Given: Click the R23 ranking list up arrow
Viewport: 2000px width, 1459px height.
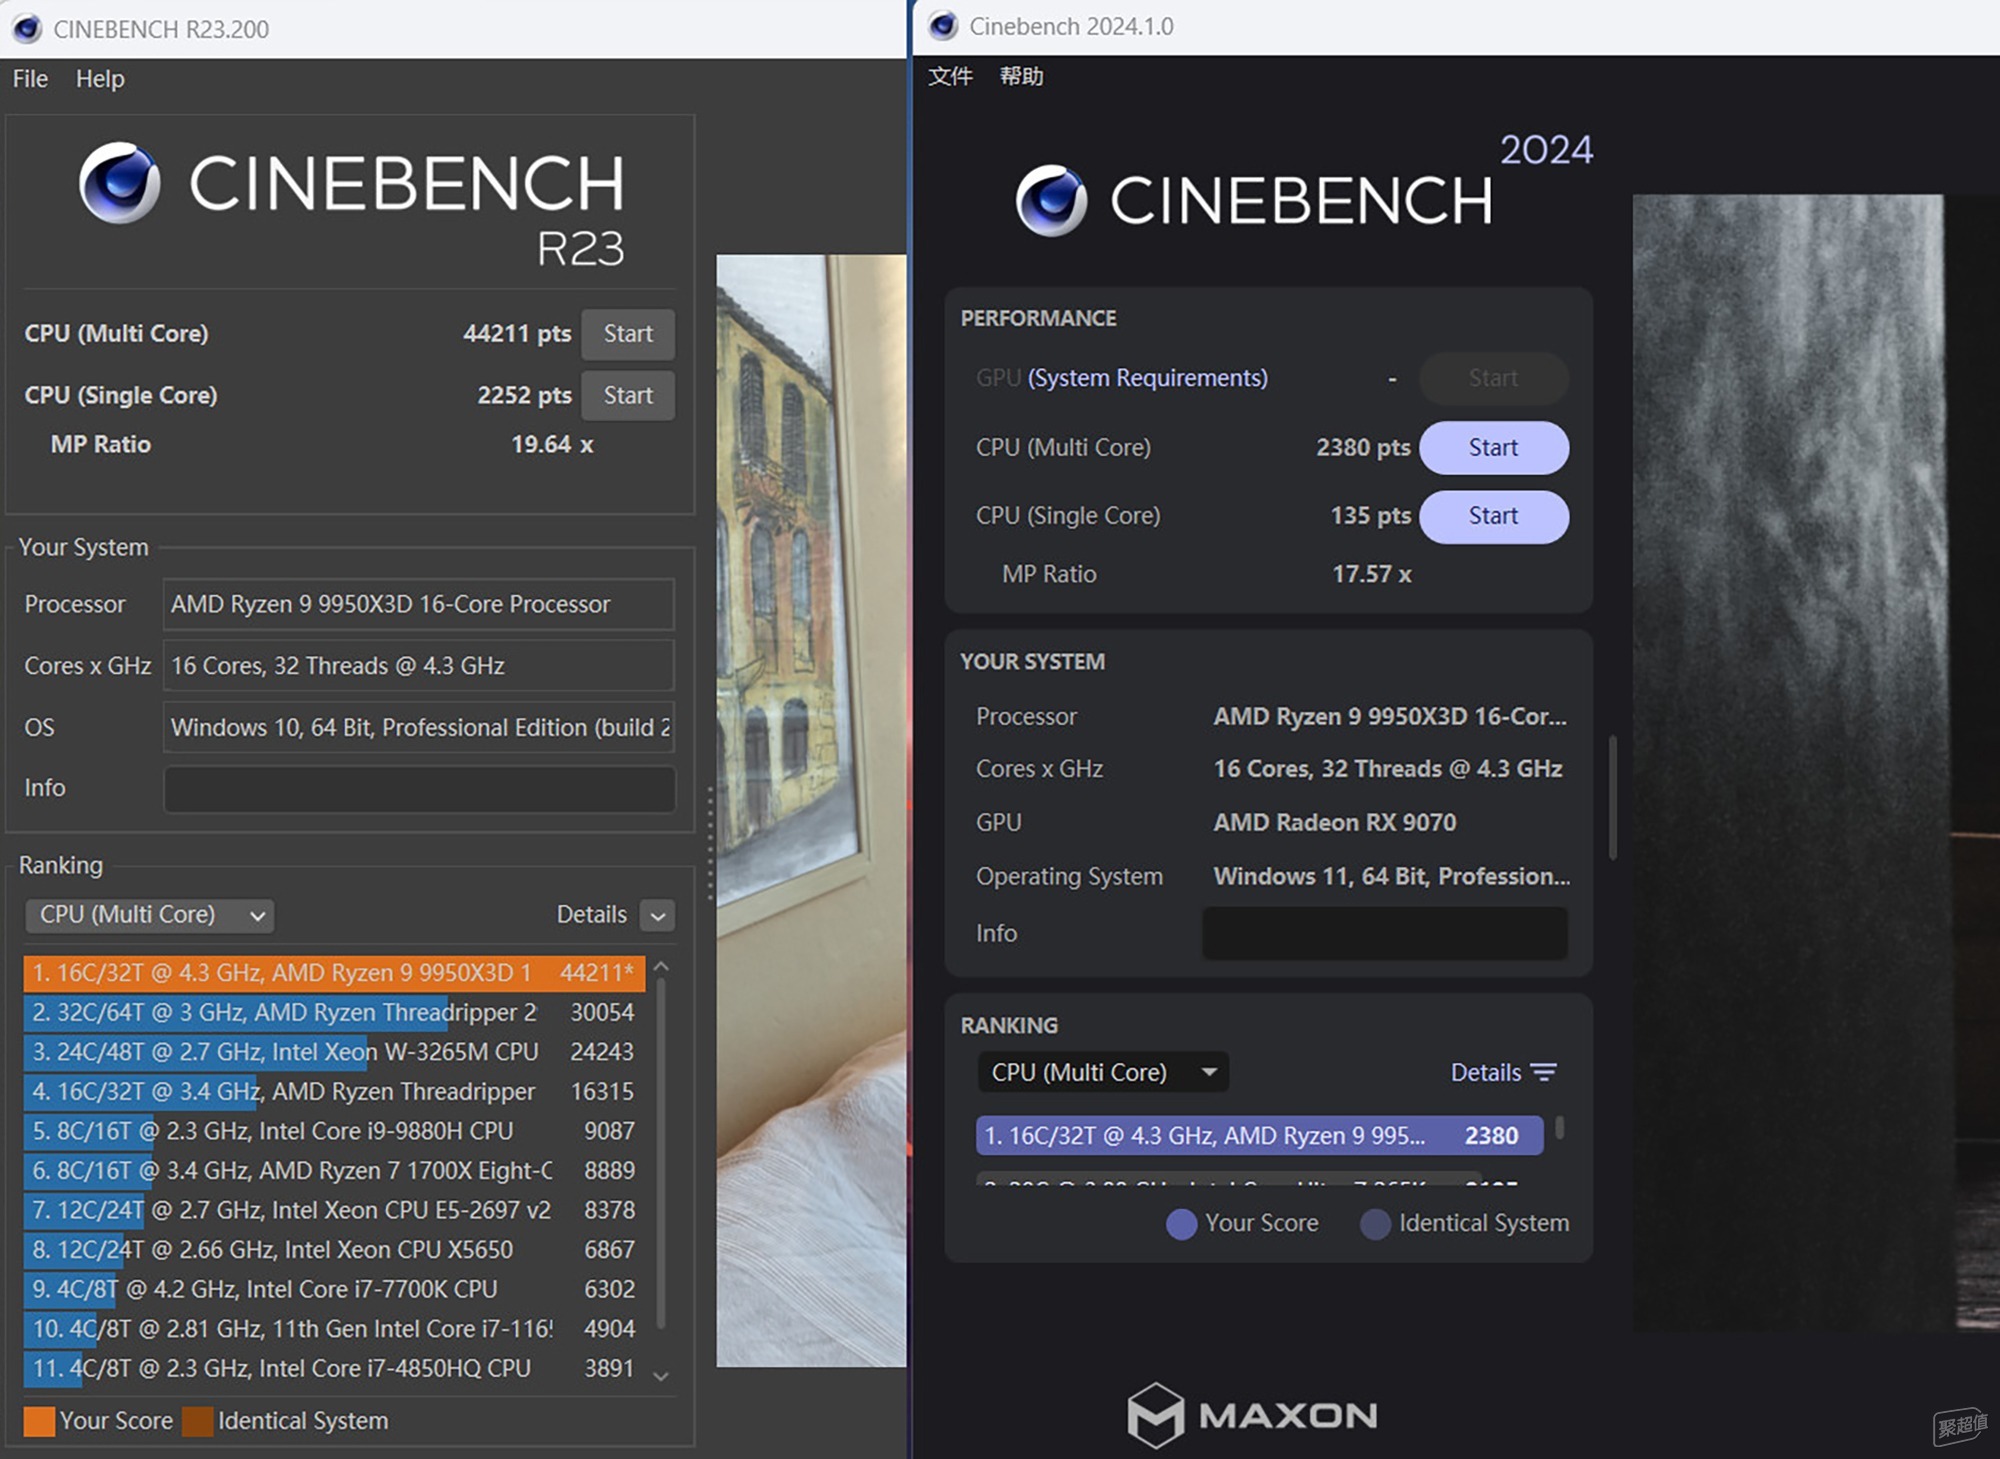Looking at the screenshot, I should pos(660,968).
